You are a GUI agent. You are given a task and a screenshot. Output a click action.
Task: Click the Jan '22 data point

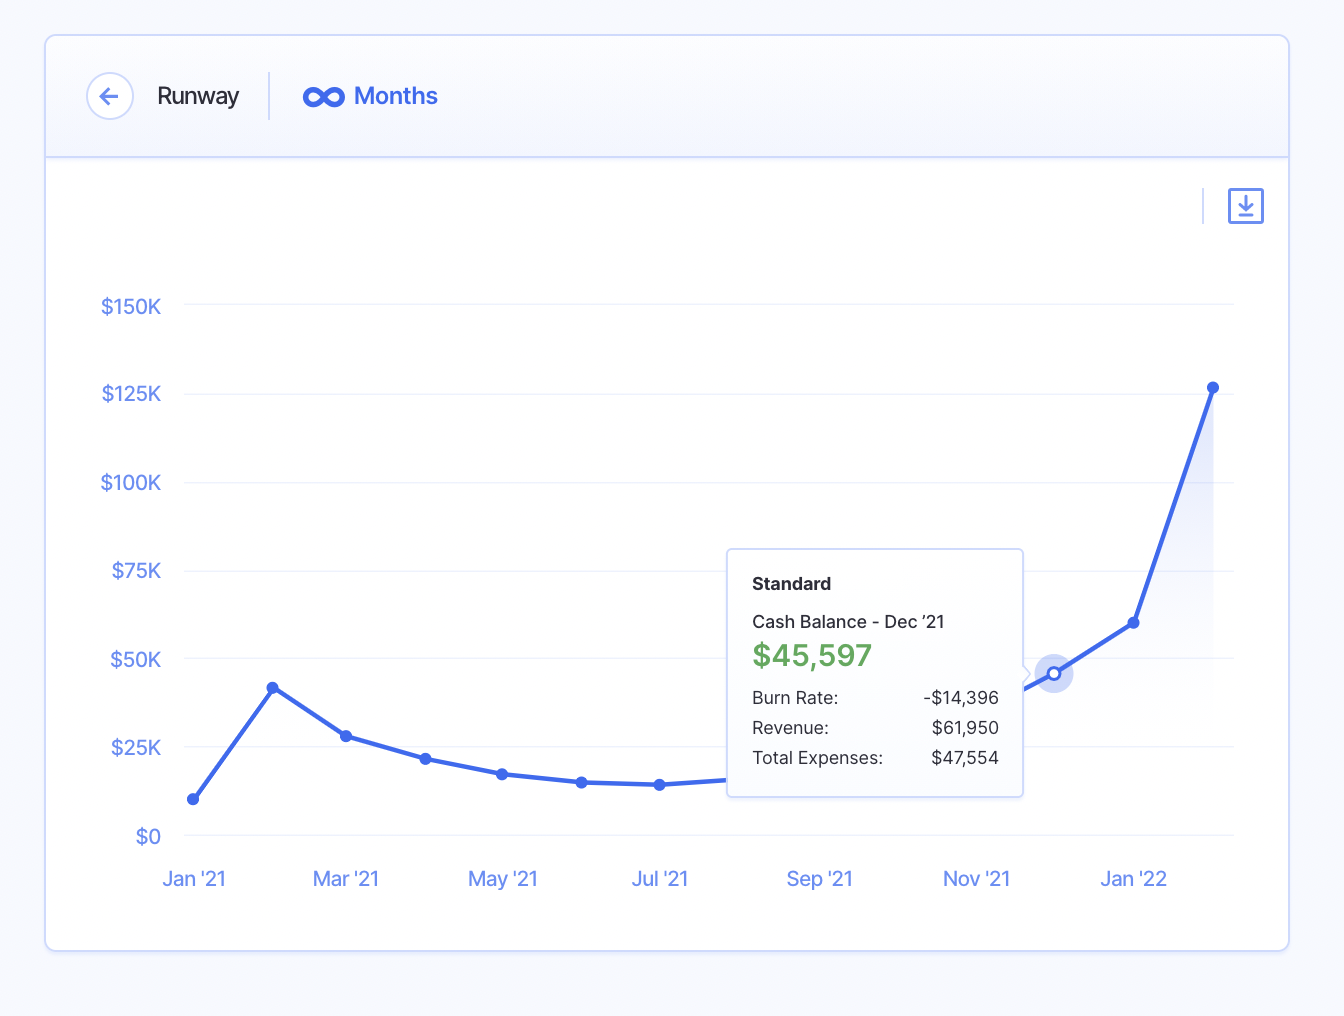coord(1133,623)
